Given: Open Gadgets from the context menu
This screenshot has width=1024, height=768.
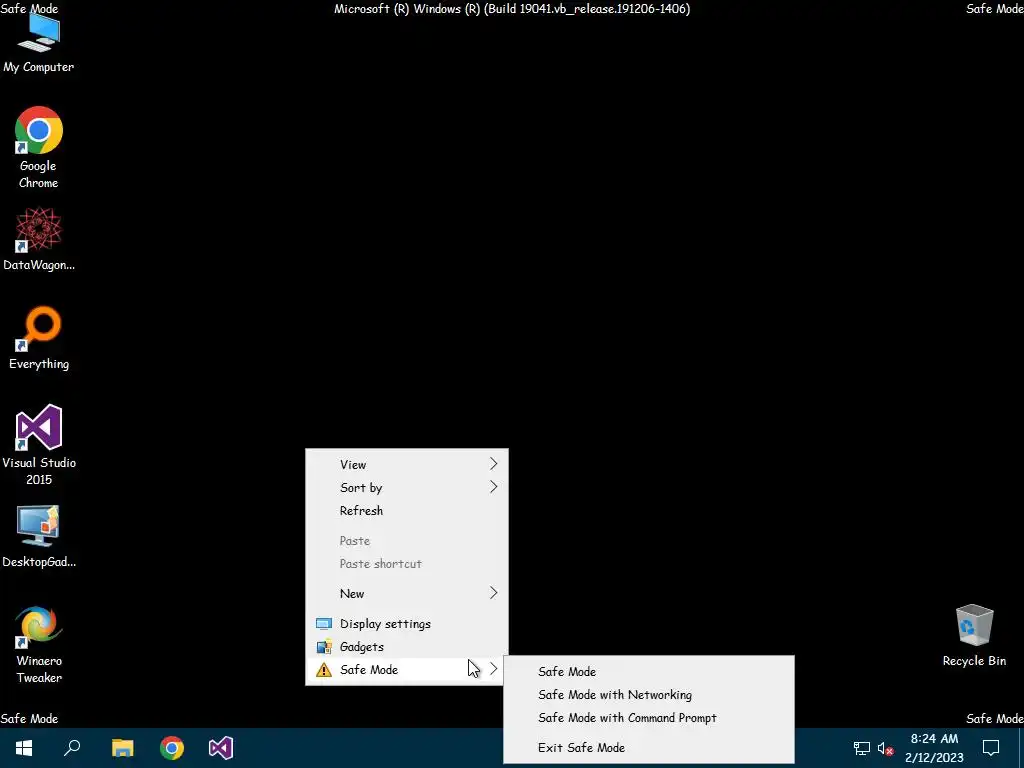Looking at the screenshot, I should click(x=407, y=647).
